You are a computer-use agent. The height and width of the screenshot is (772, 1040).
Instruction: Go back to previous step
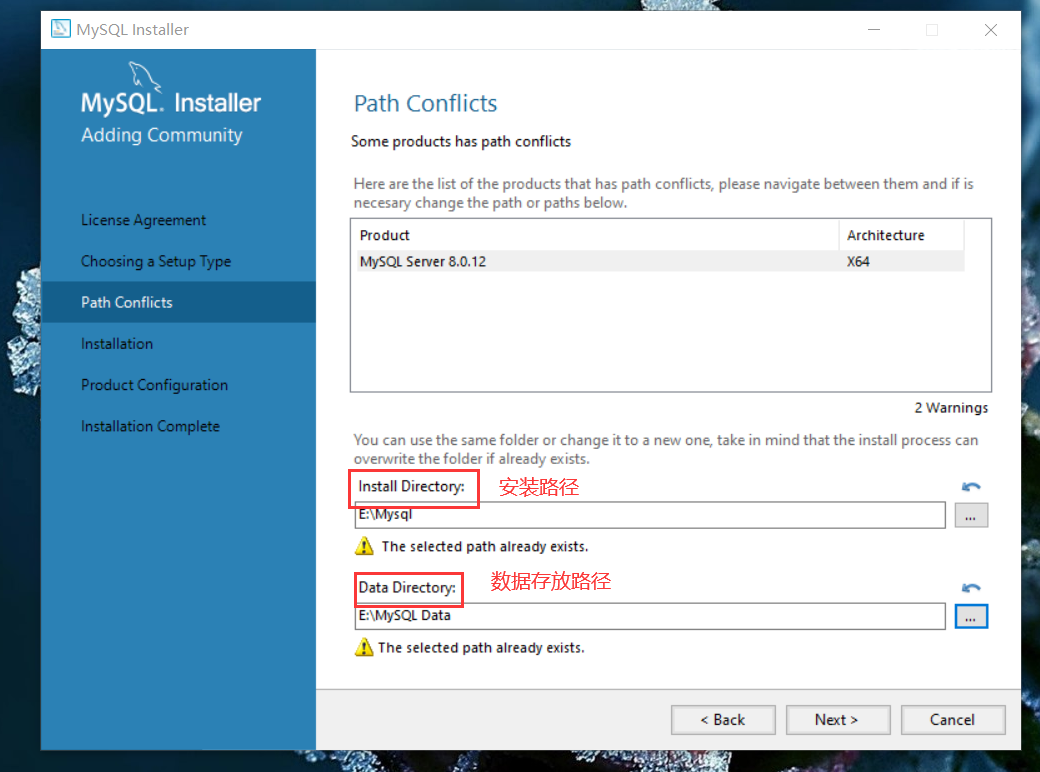[723, 720]
